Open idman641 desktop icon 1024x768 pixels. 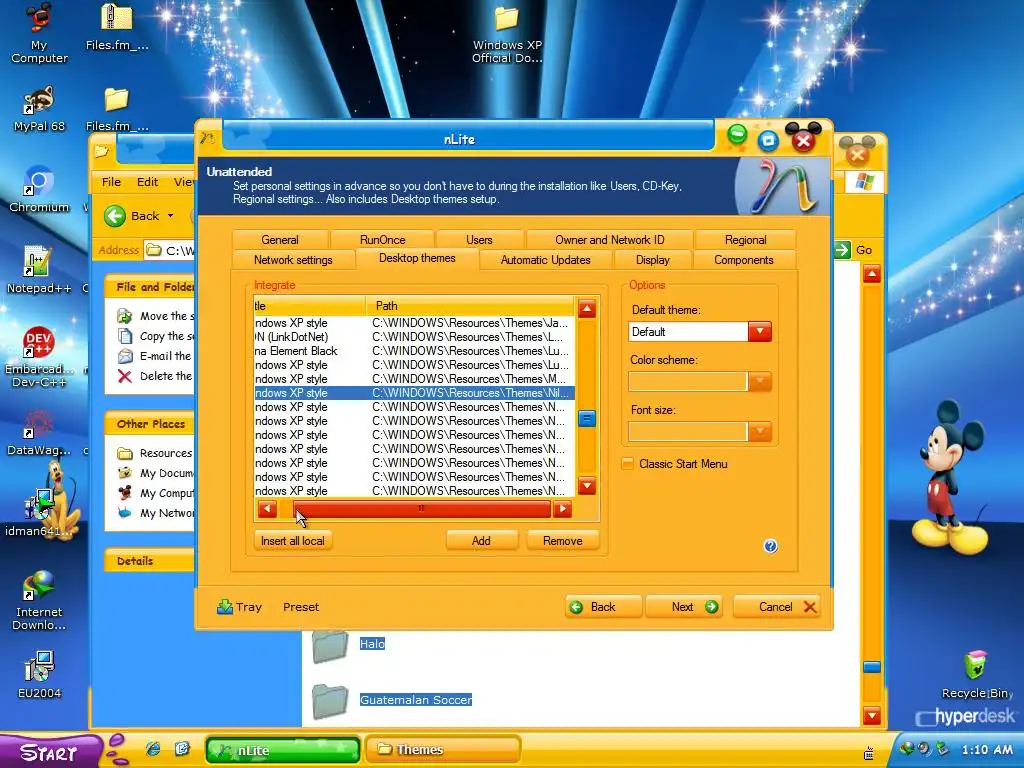pos(39,513)
